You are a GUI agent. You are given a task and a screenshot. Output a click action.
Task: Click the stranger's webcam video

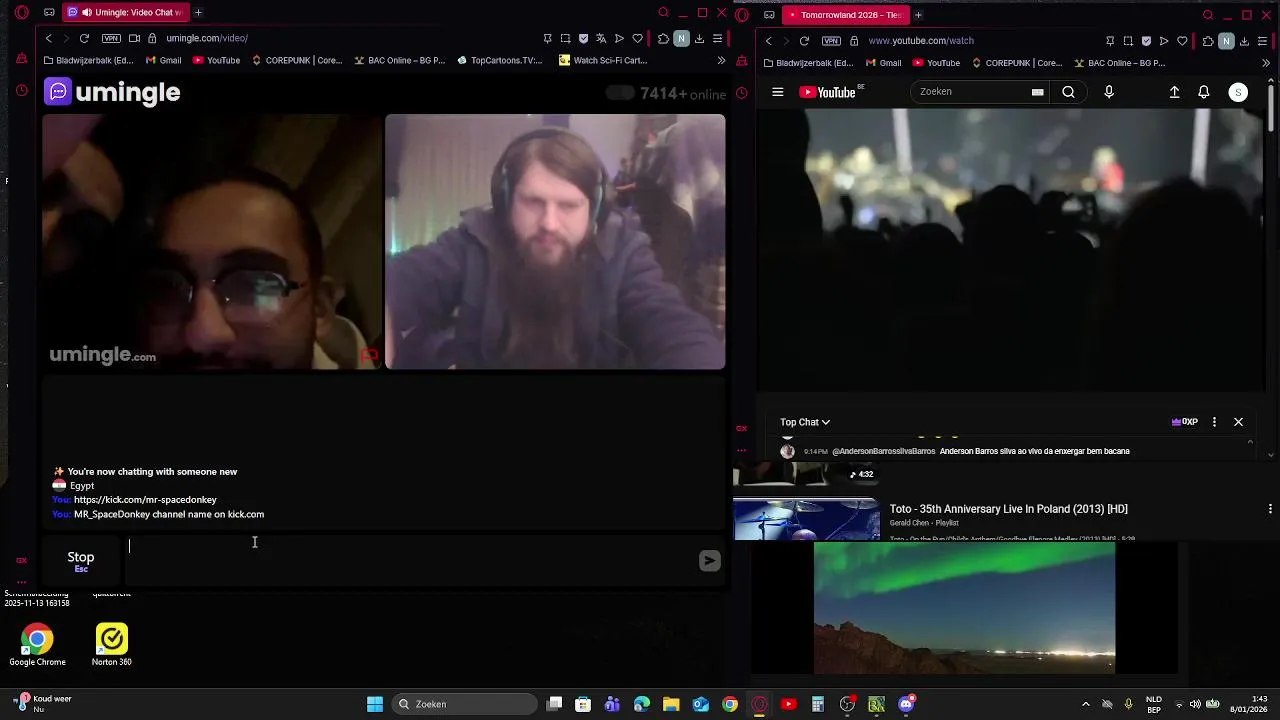(212, 241)
